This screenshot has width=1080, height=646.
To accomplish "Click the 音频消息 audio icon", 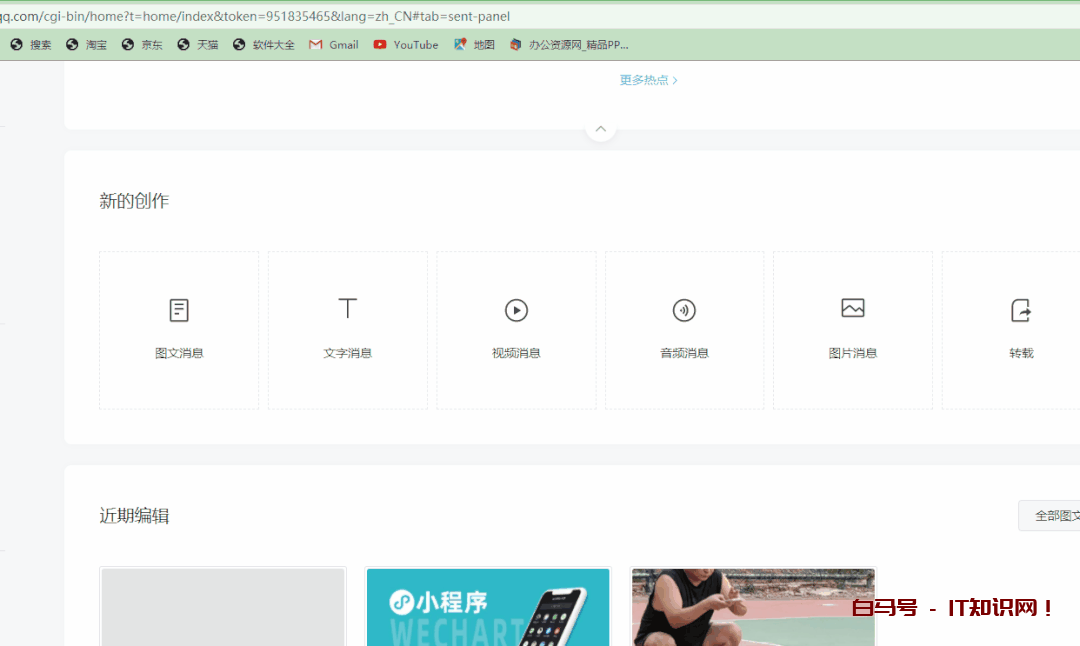I will [x=684, y=311].
